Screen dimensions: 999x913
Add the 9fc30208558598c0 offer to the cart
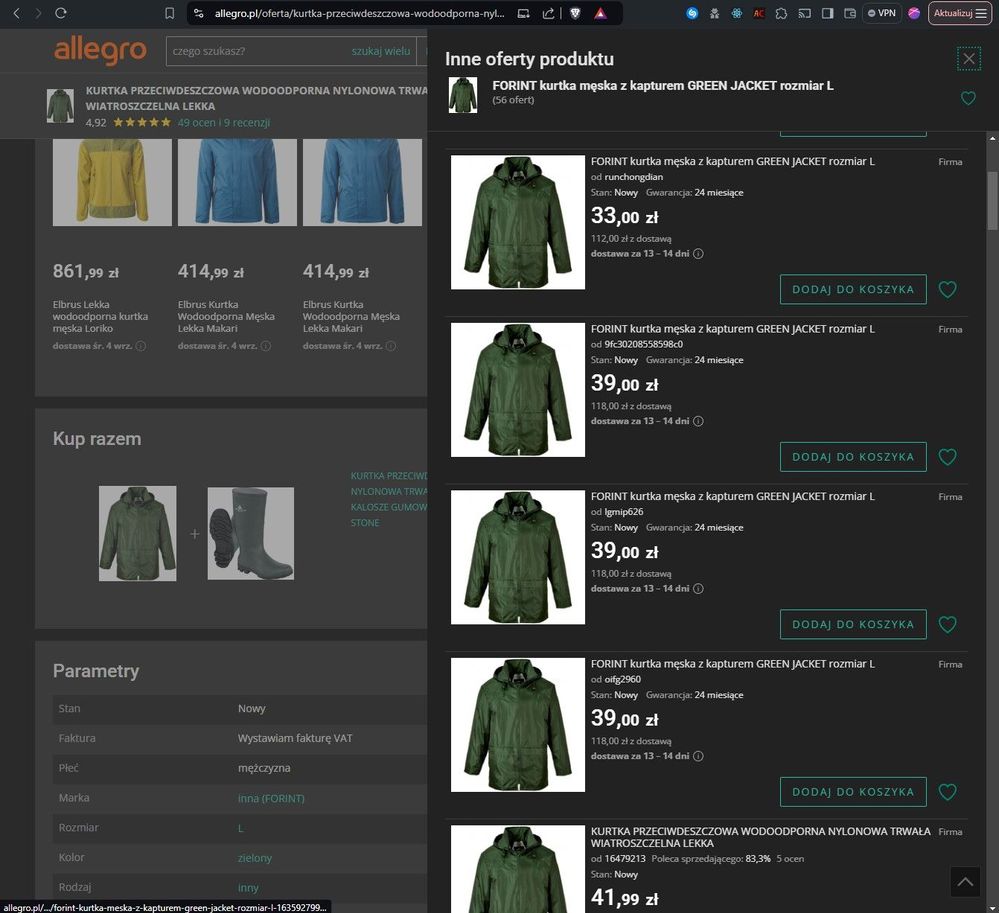click(x=853, y=457)
